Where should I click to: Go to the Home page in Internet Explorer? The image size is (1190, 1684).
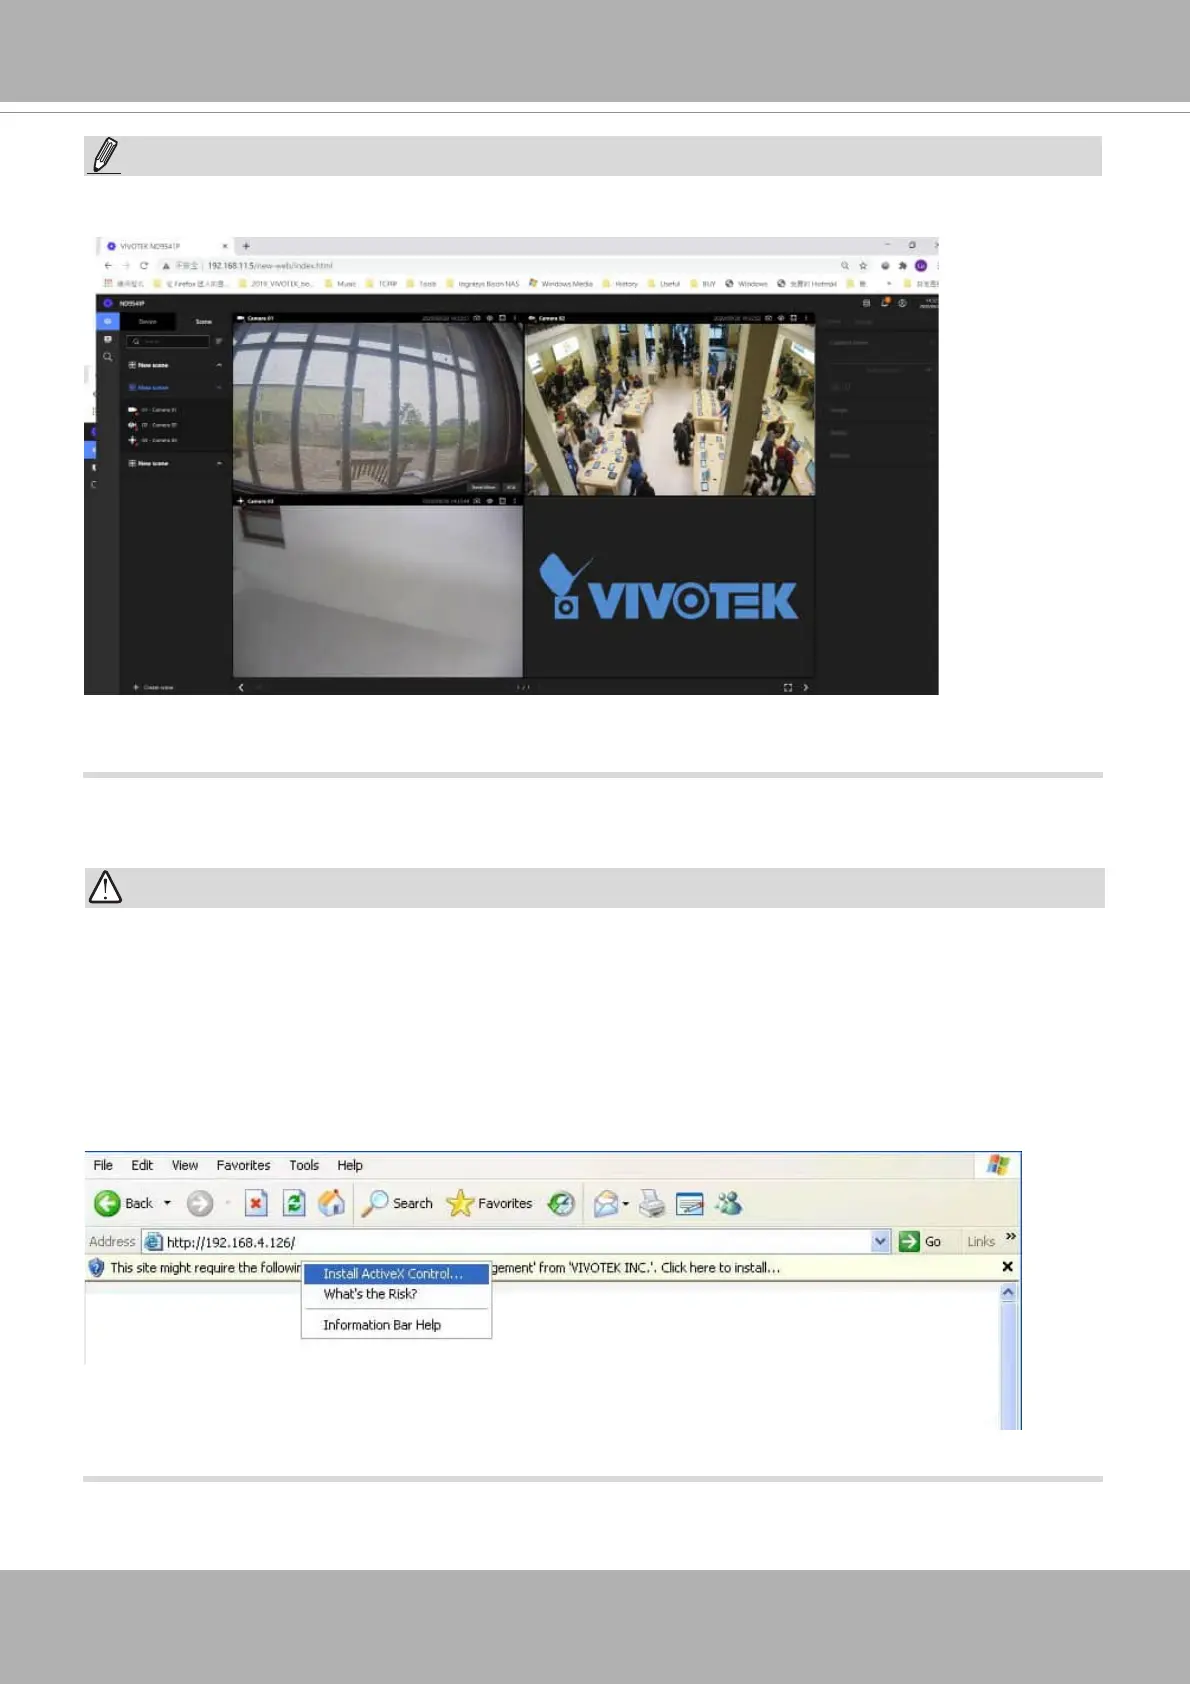pyautogui.click(x=332, y=1203)
